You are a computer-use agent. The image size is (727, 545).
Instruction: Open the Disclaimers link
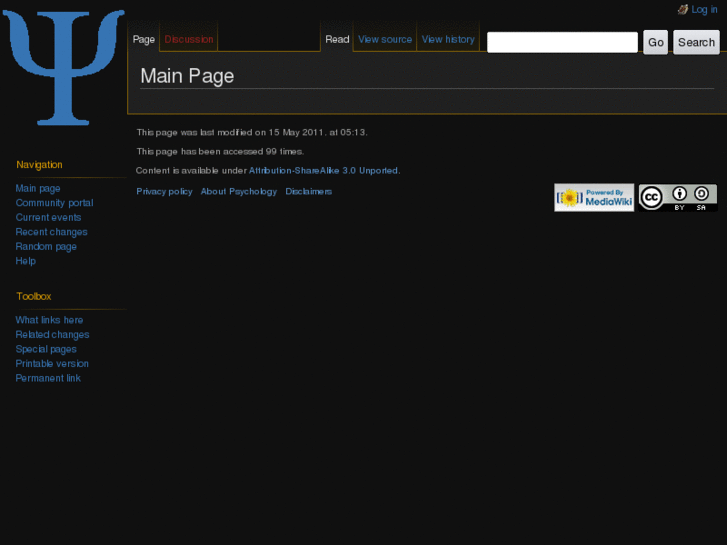(x=308, y=192)
